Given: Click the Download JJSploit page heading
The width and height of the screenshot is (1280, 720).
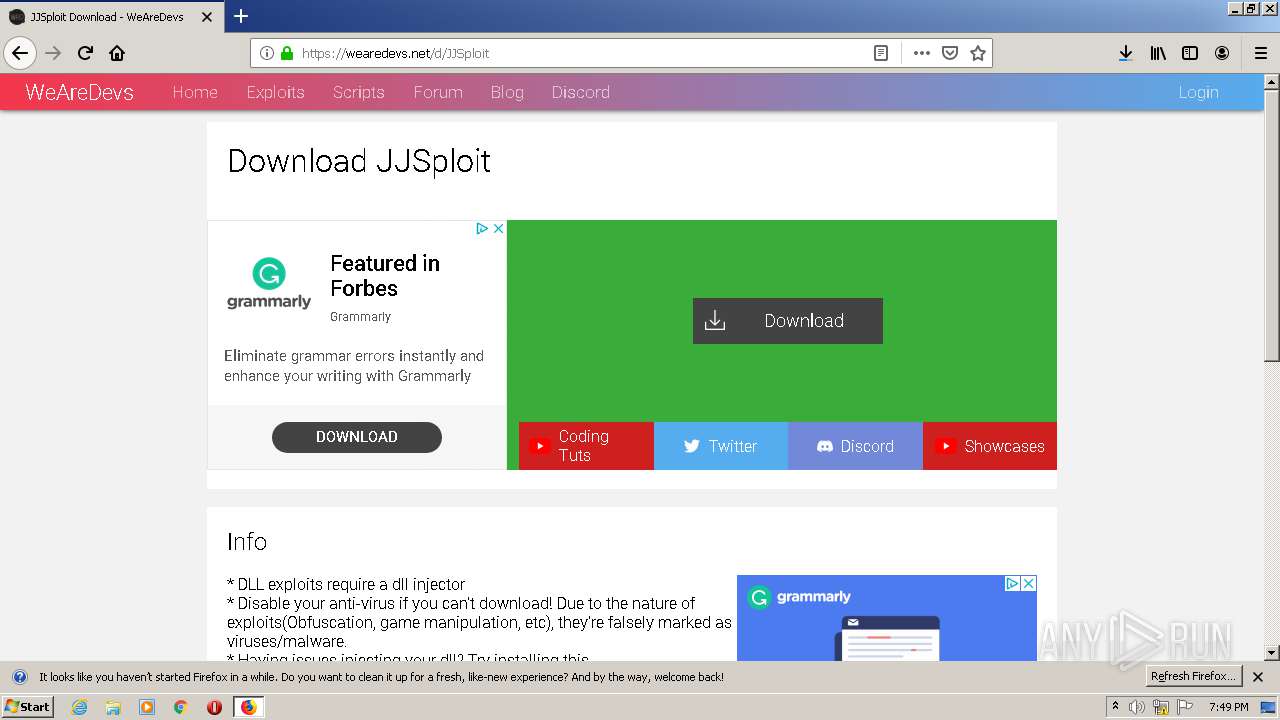Looking at the screenshot, I should tap(359, 161).
